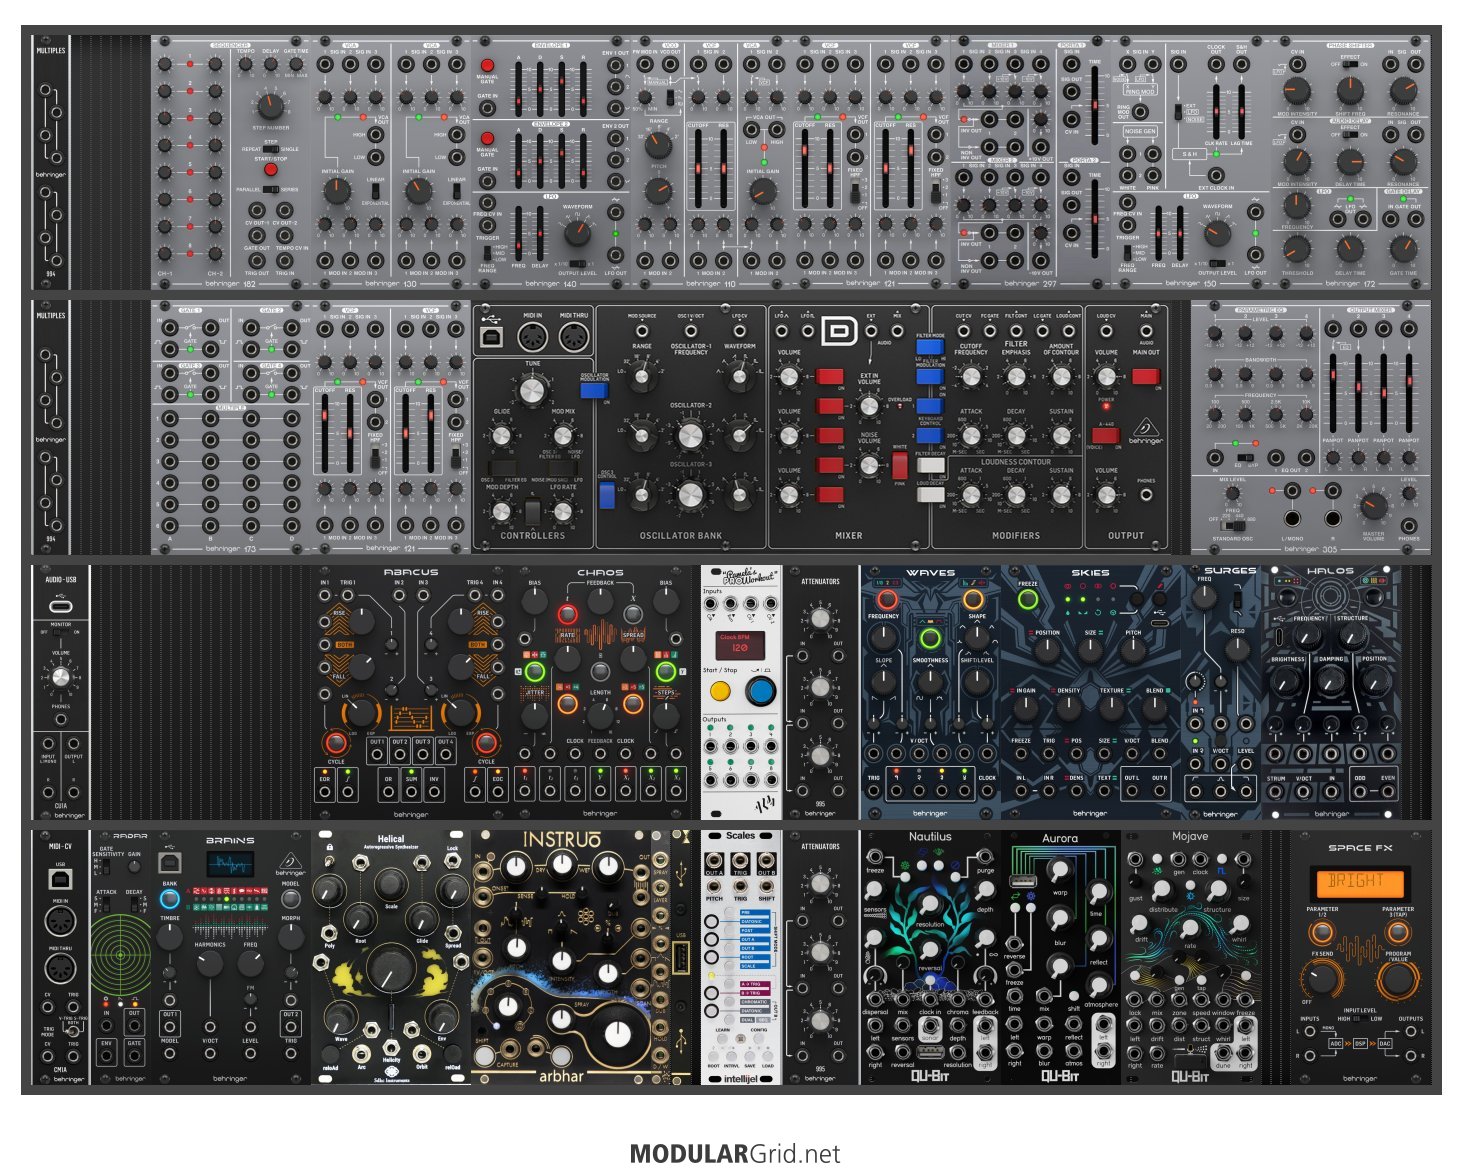Toggle the red A-440 switch on Model D
The image size is (1472, 1175).
(x=1106, y=435)
